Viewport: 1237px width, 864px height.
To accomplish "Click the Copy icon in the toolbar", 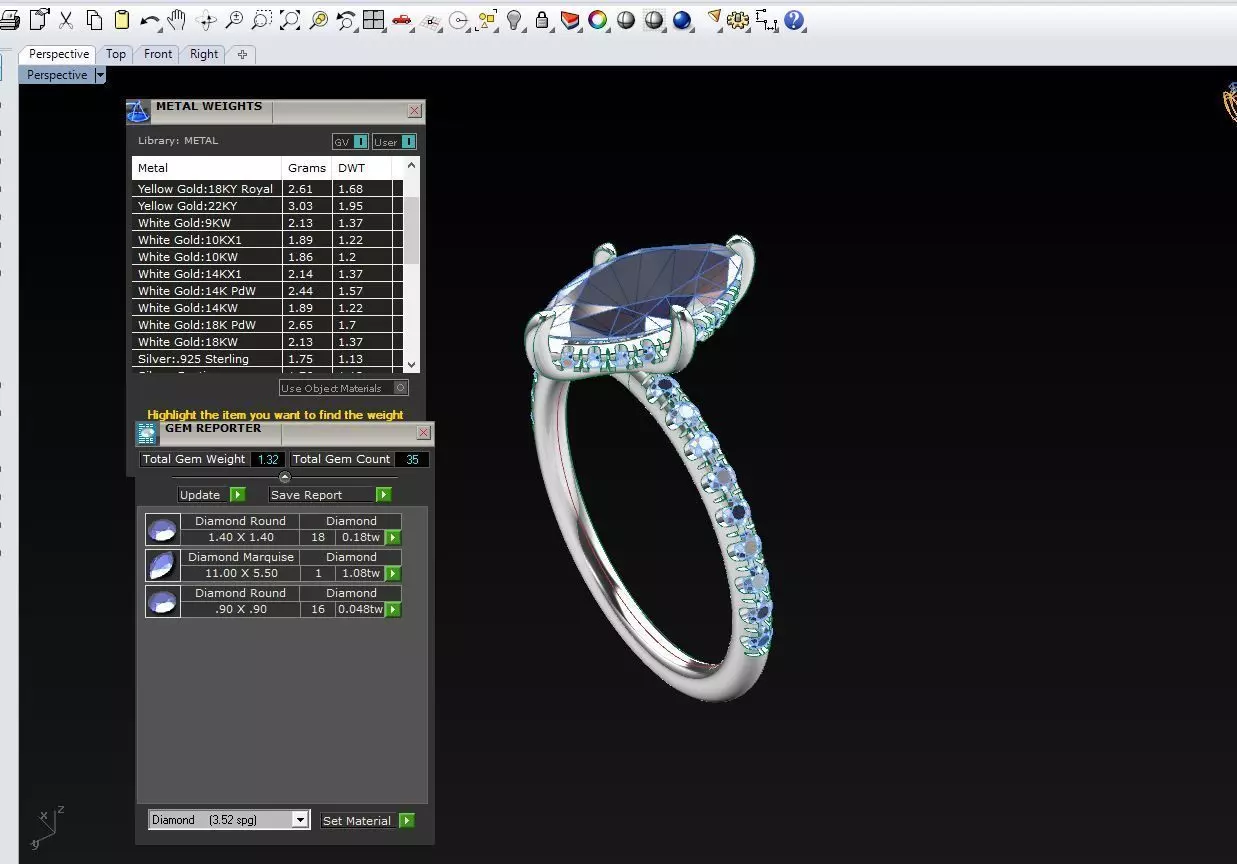I will coord(94,19).
